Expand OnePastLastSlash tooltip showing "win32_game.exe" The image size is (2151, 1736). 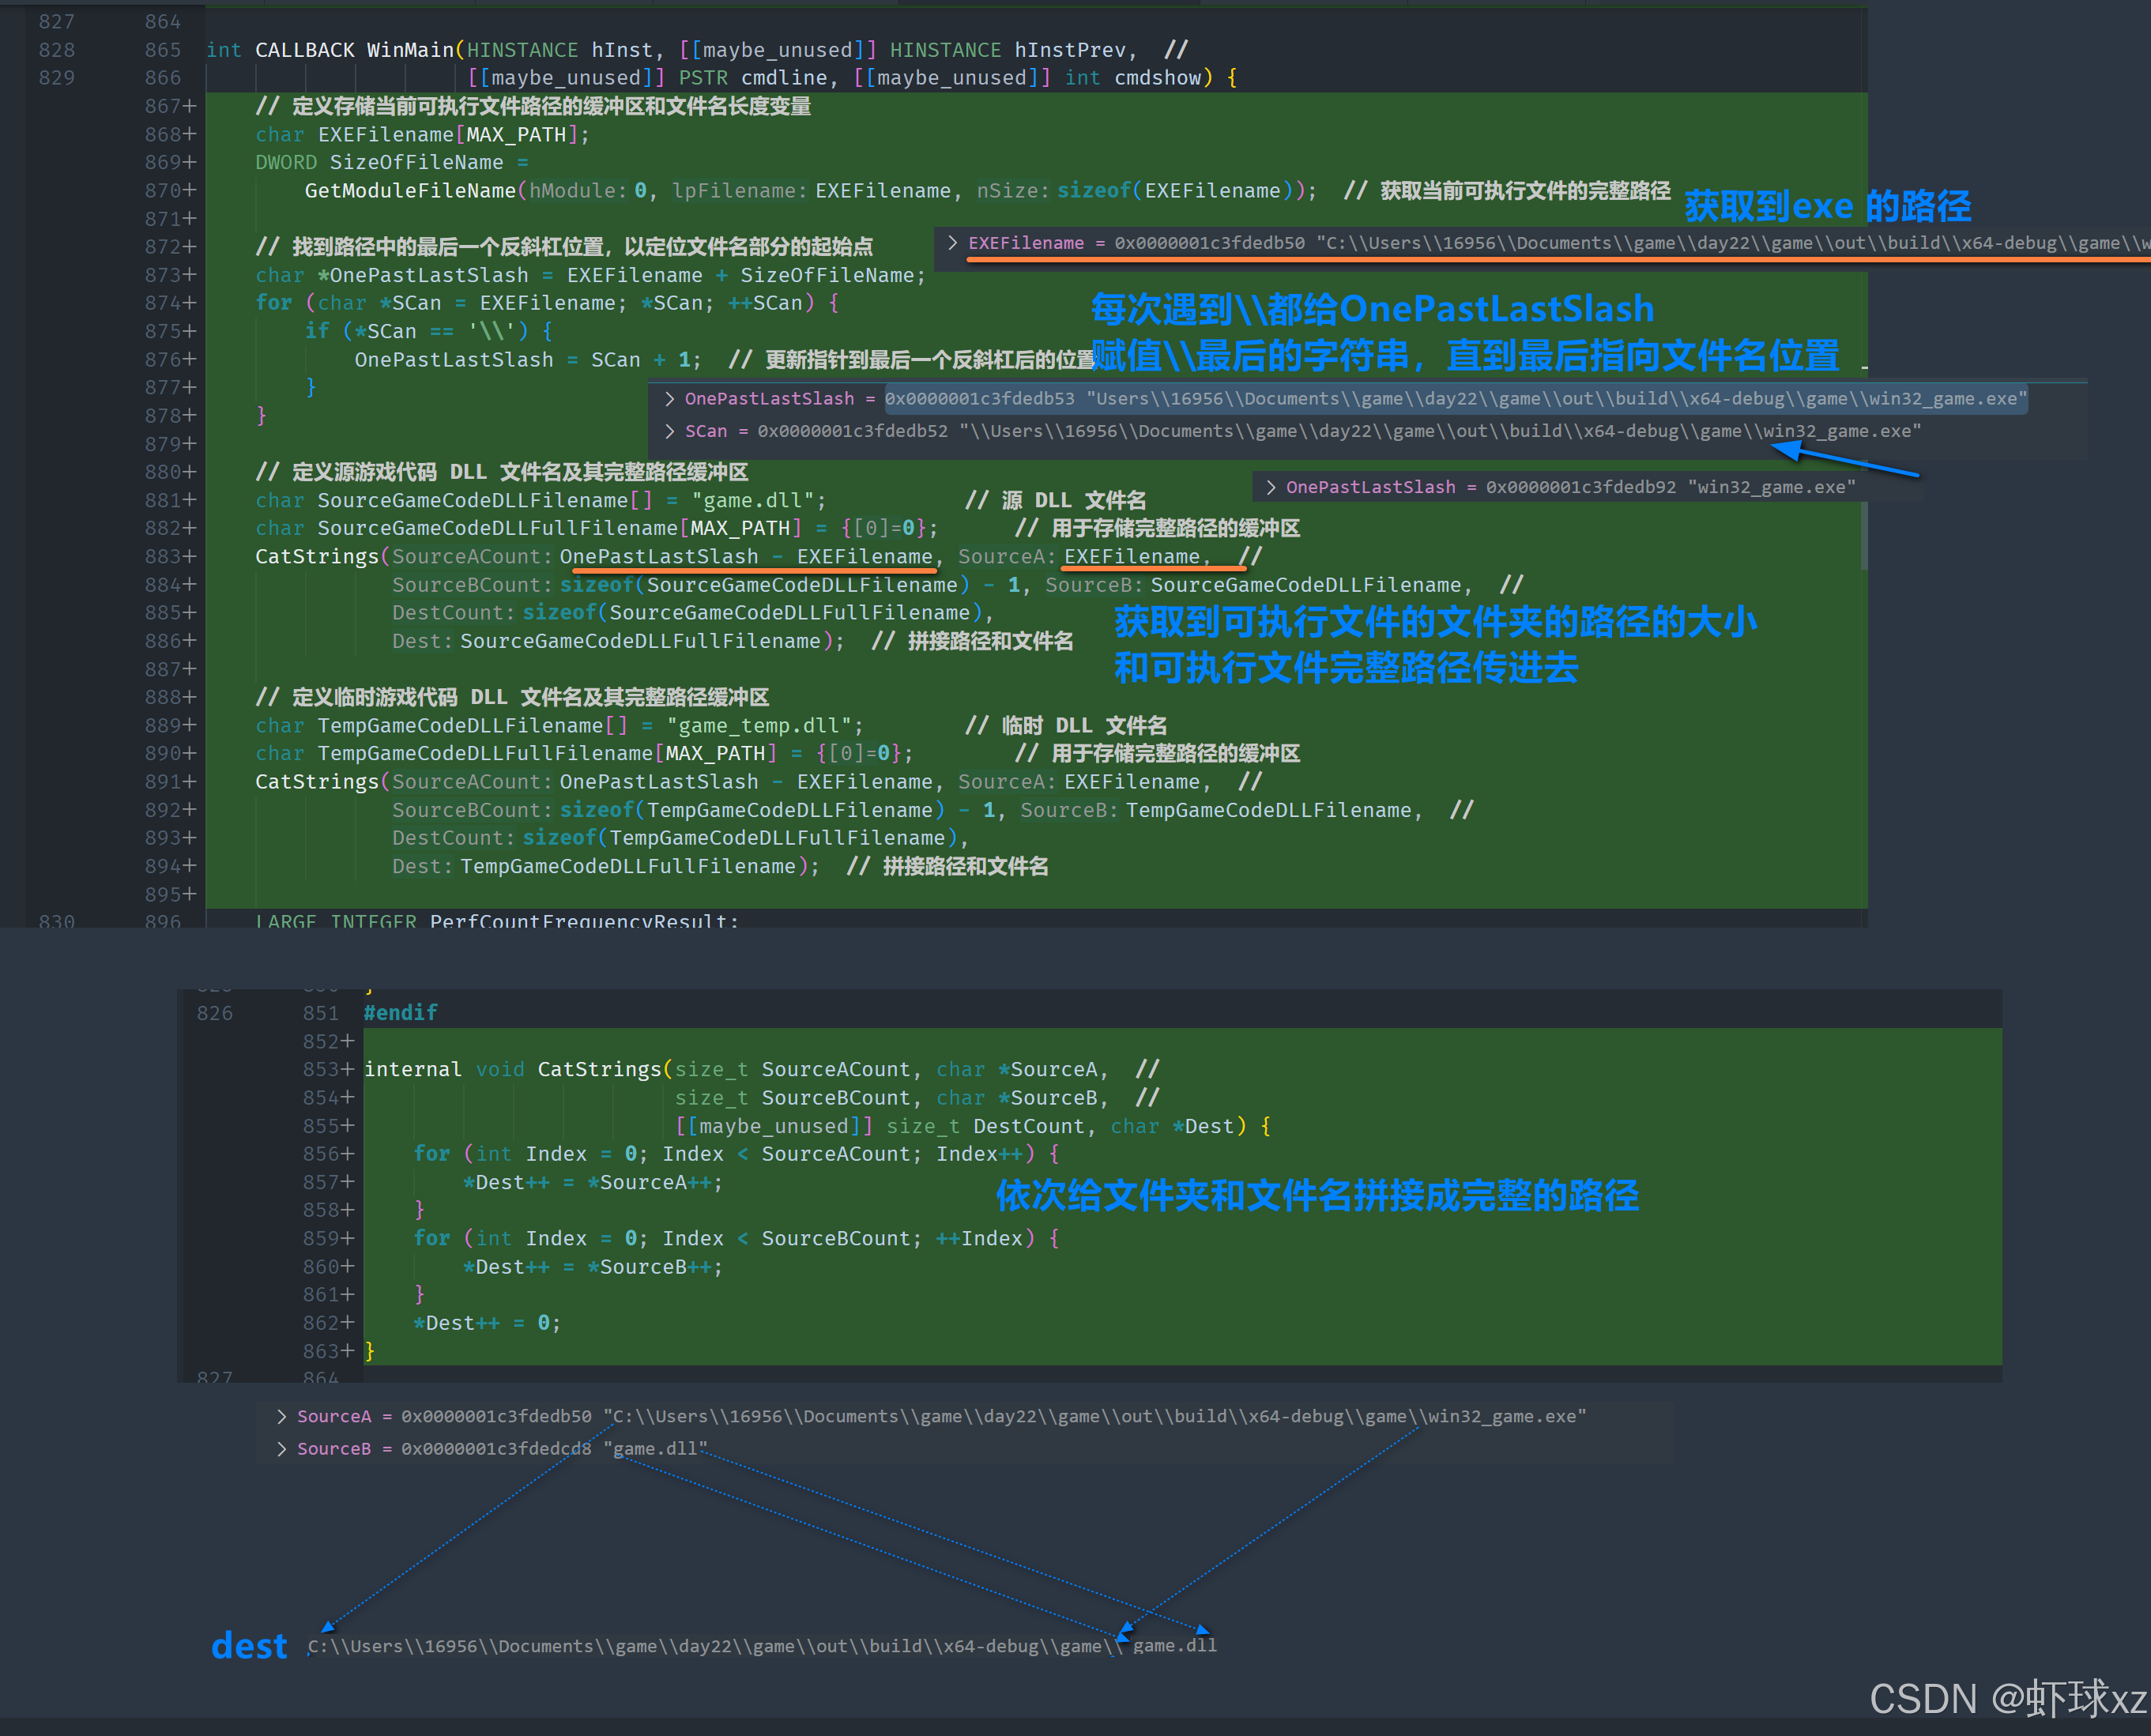coord(1270,487)
